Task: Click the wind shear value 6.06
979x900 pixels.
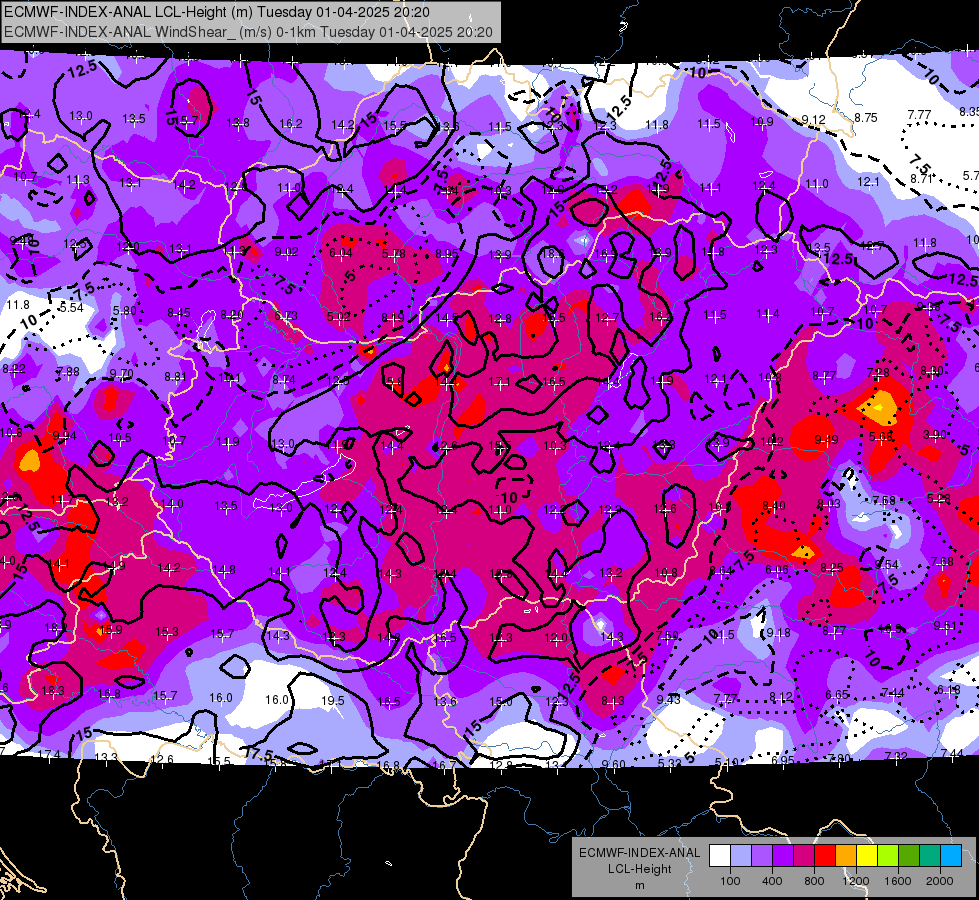Action: 777,570
